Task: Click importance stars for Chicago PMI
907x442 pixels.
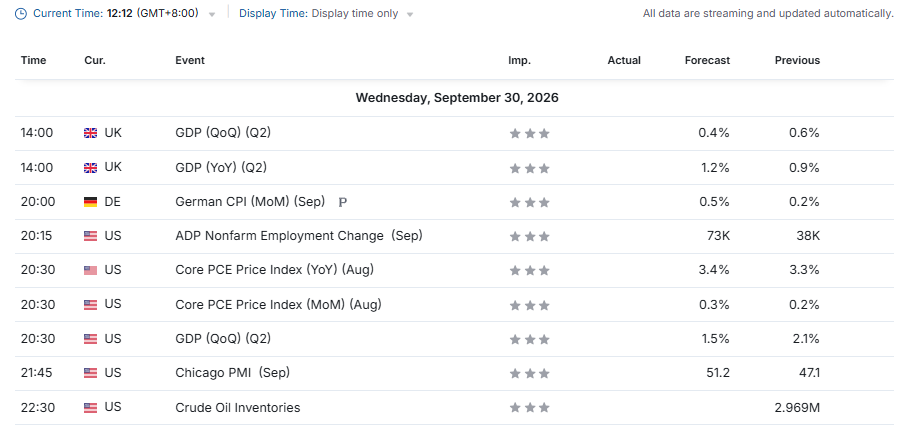Action: point(529,374)
